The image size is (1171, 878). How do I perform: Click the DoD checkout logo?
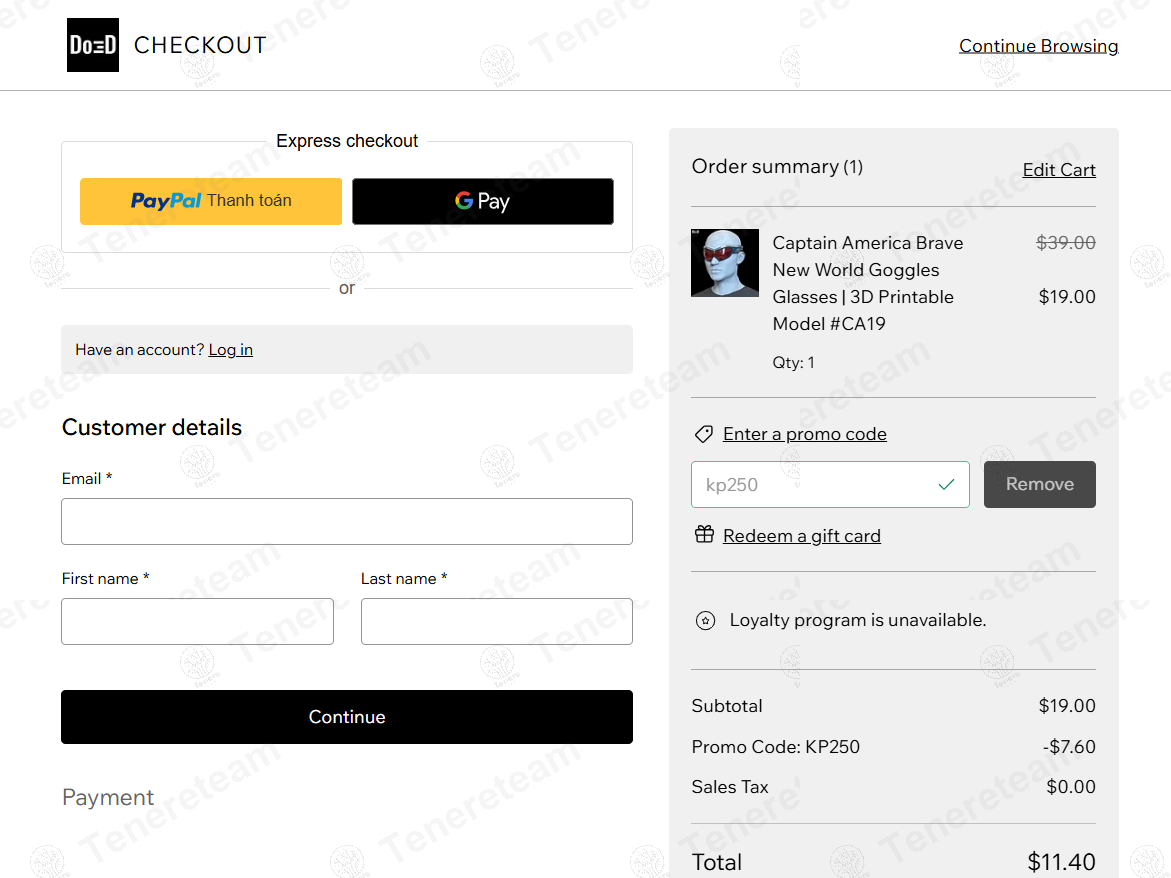coord(92,44)
